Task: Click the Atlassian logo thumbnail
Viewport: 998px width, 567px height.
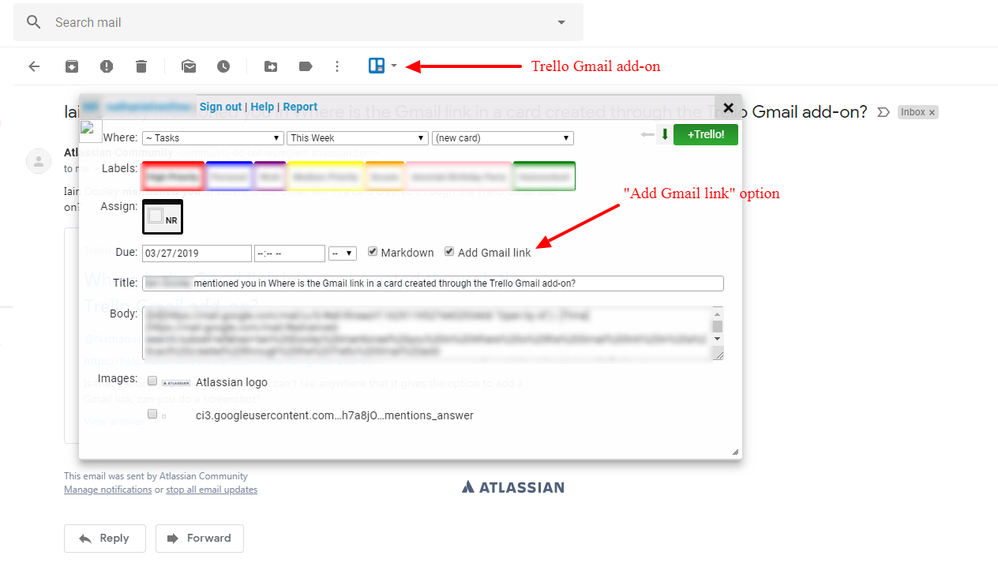Action: 176,382
